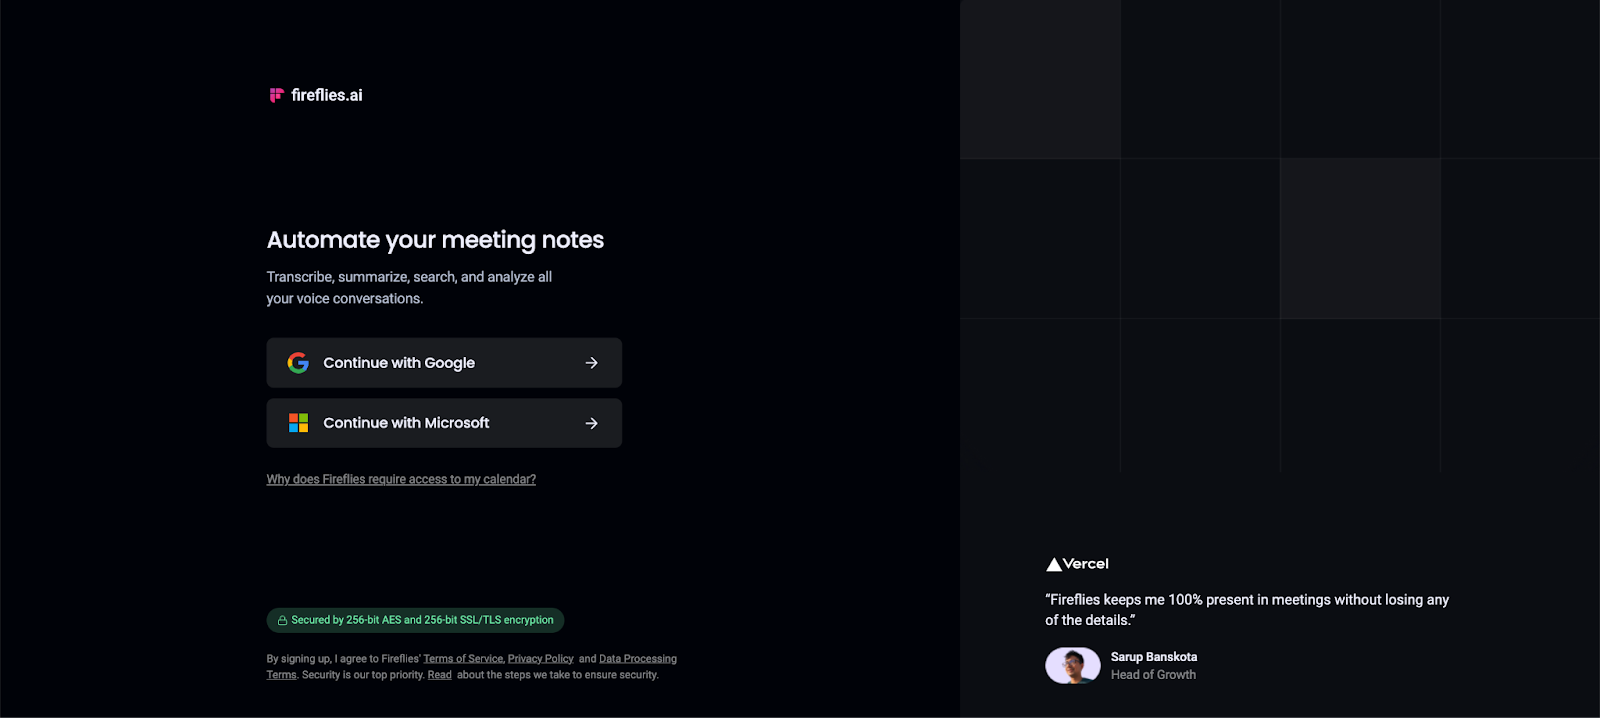Image resolution: width=1600 pixels, height=718 pixels.
Task: Click the Sarup Banskota name text
Action: click(x=1153, y=657)
